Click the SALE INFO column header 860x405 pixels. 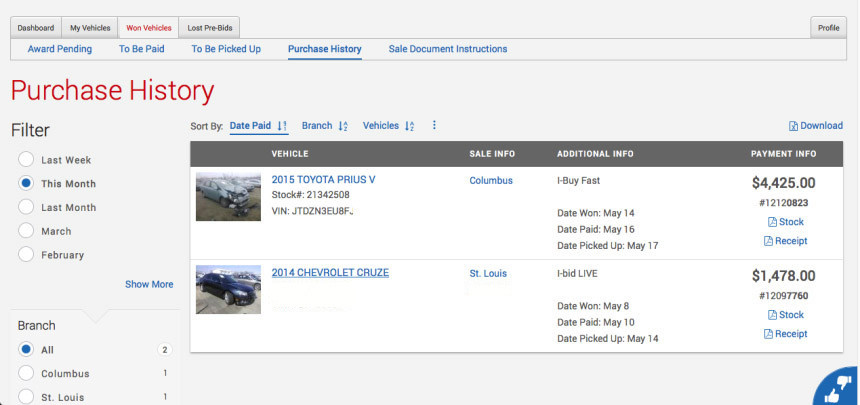pos(492,154)
